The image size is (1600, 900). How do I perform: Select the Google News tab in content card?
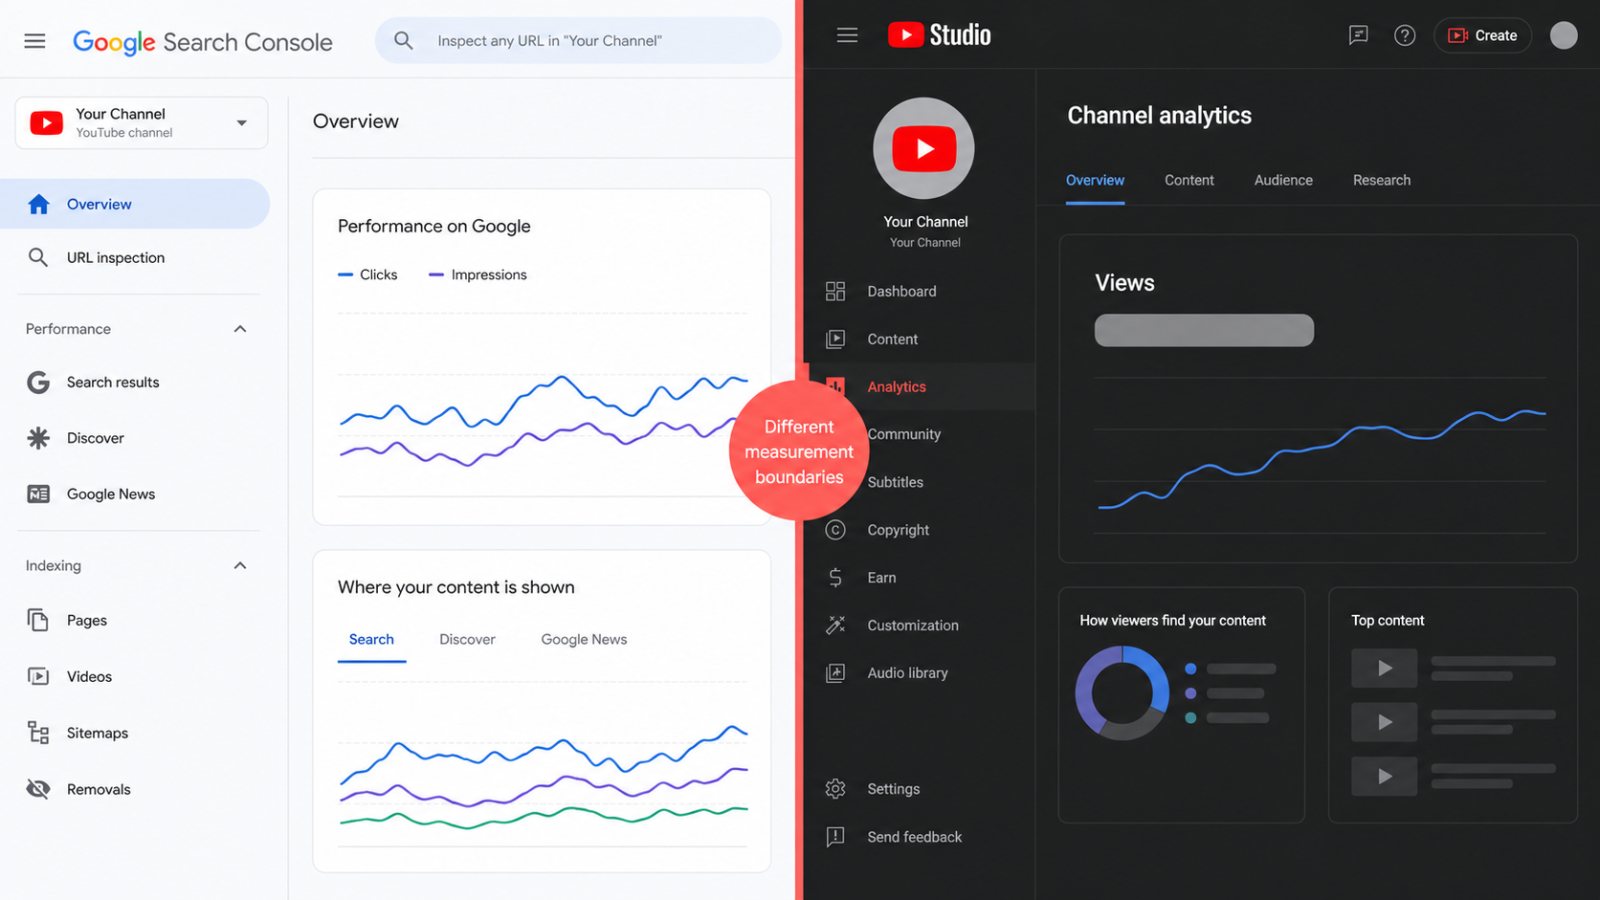(584, 640)
